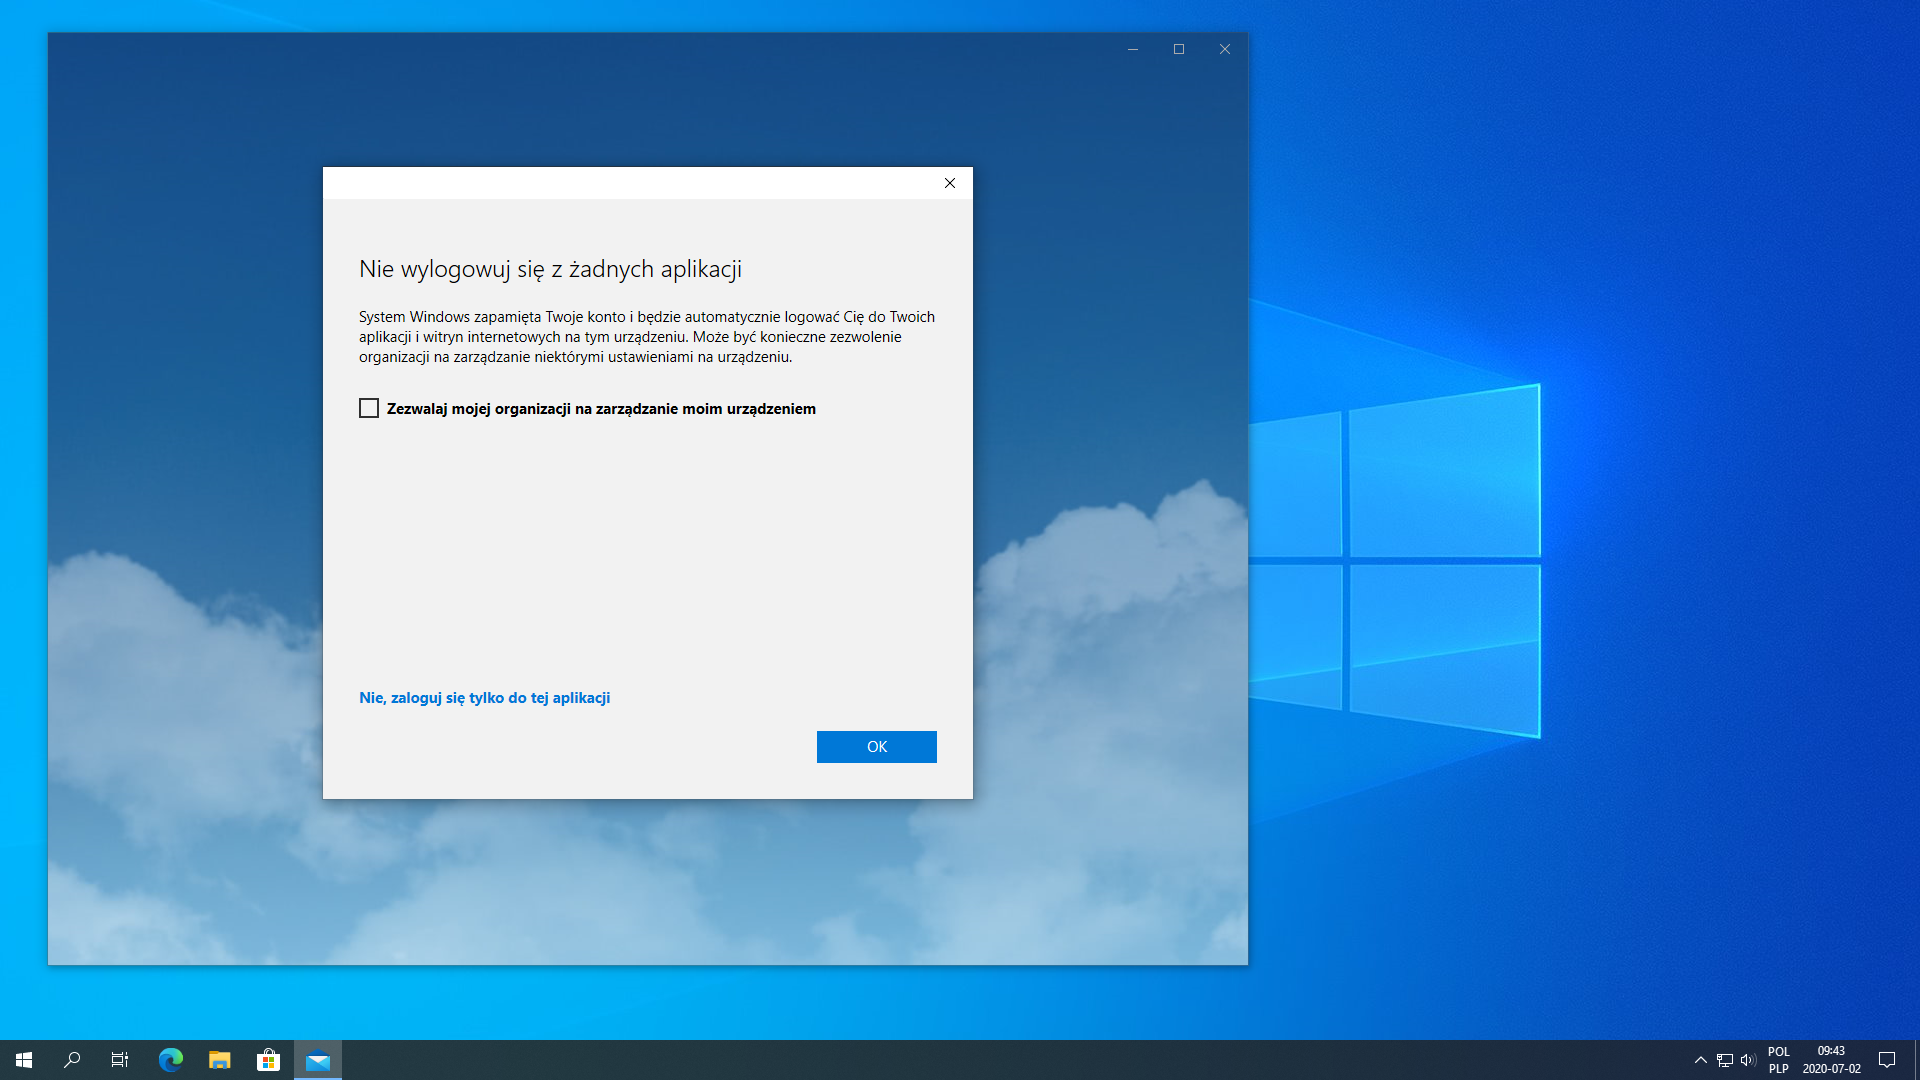The image size is (1920, 1080).
Task: Select the Mail app taskbar icon
Action: pyautogui.click(x=318, y=1060)
